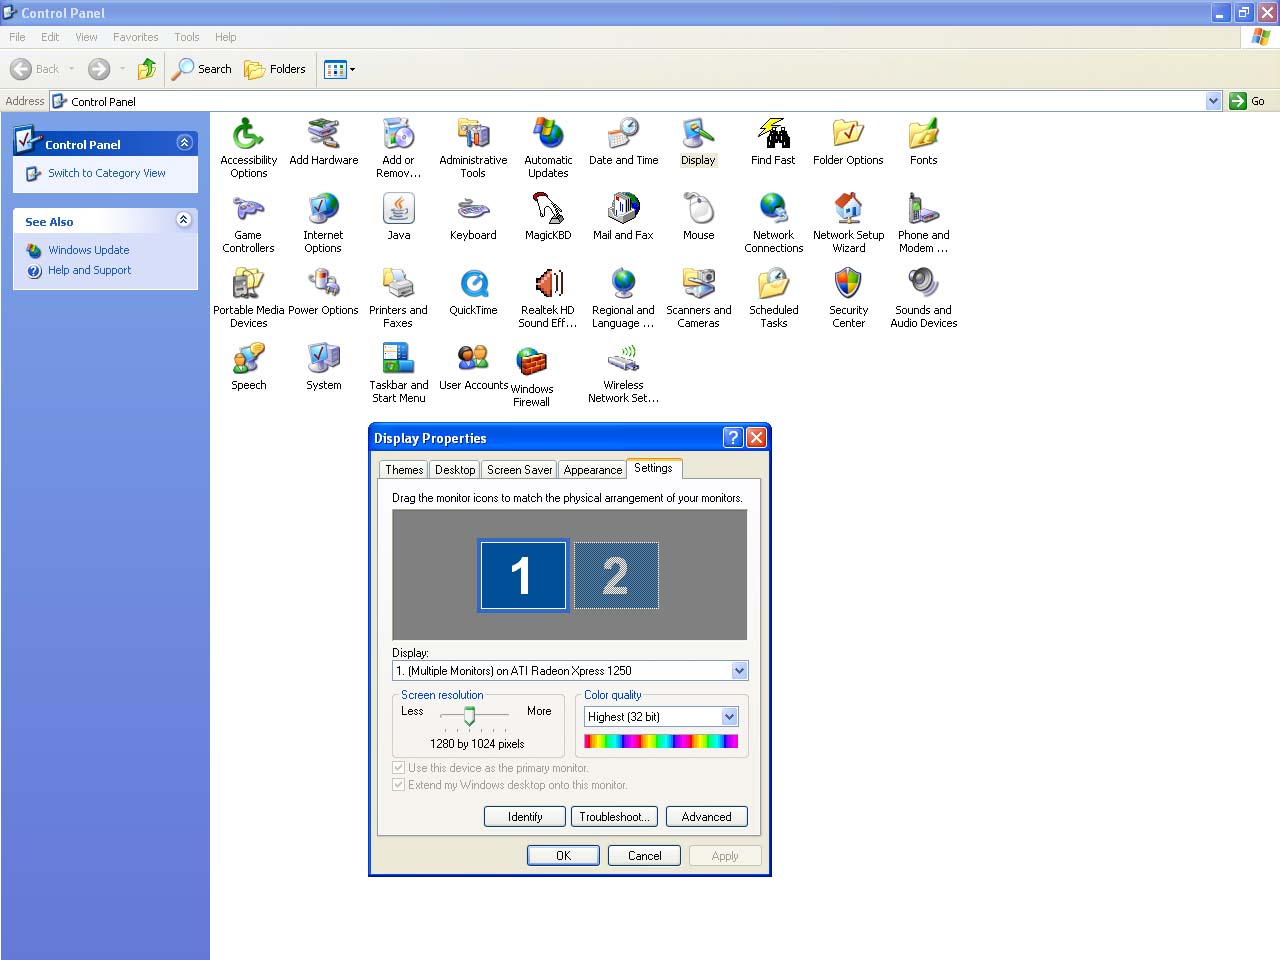Open User Accounts icon
This screenshot has width=1280, height=960.
(x=473, y=359)
